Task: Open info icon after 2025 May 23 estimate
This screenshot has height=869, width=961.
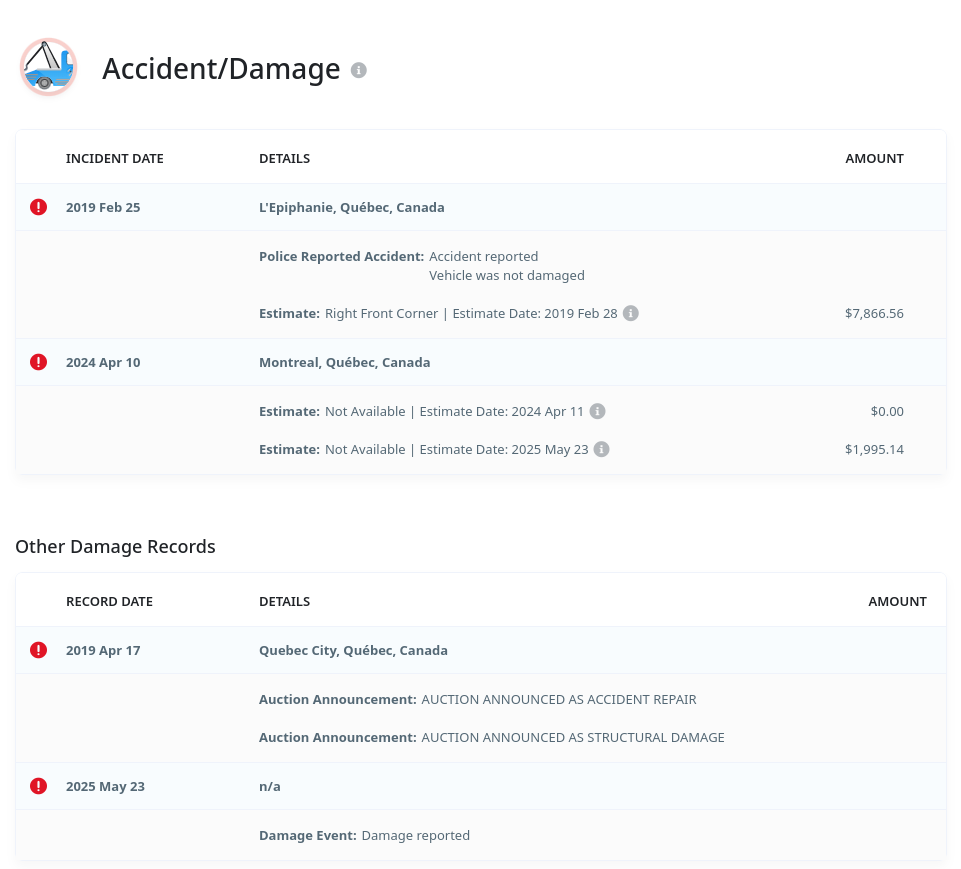Action: click(601, 449)
